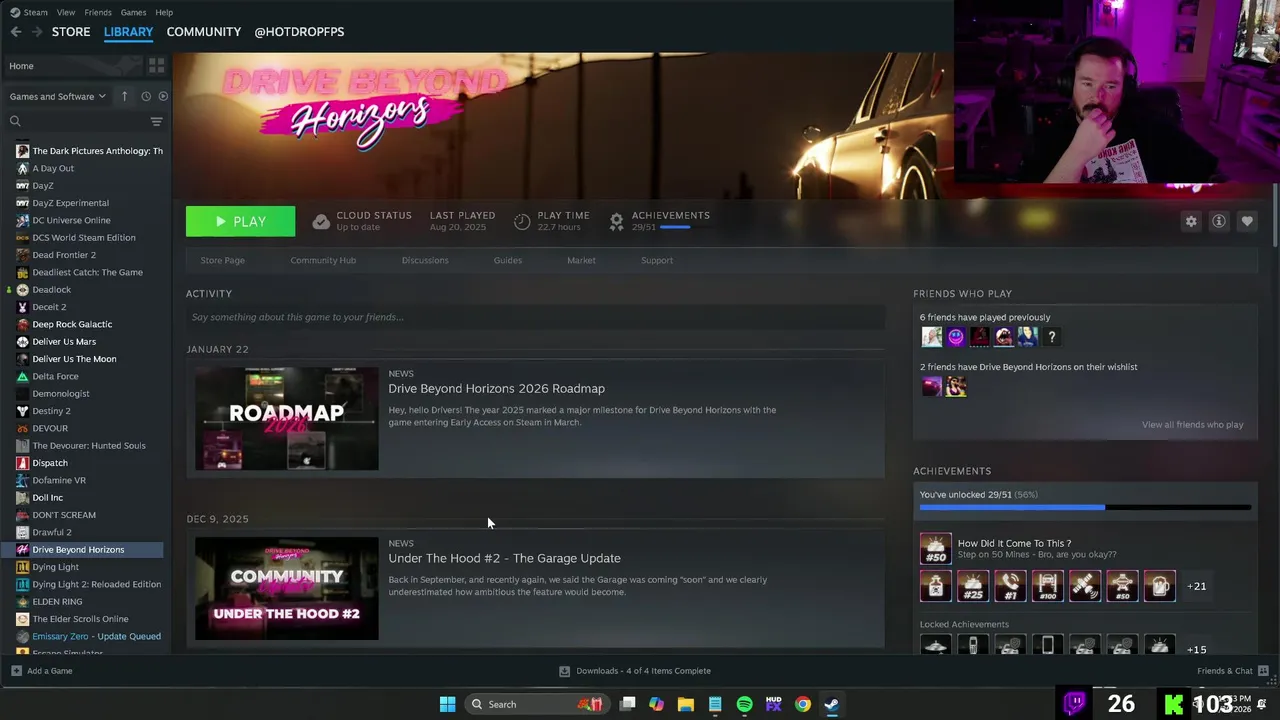Click the activity status input field

535,317
